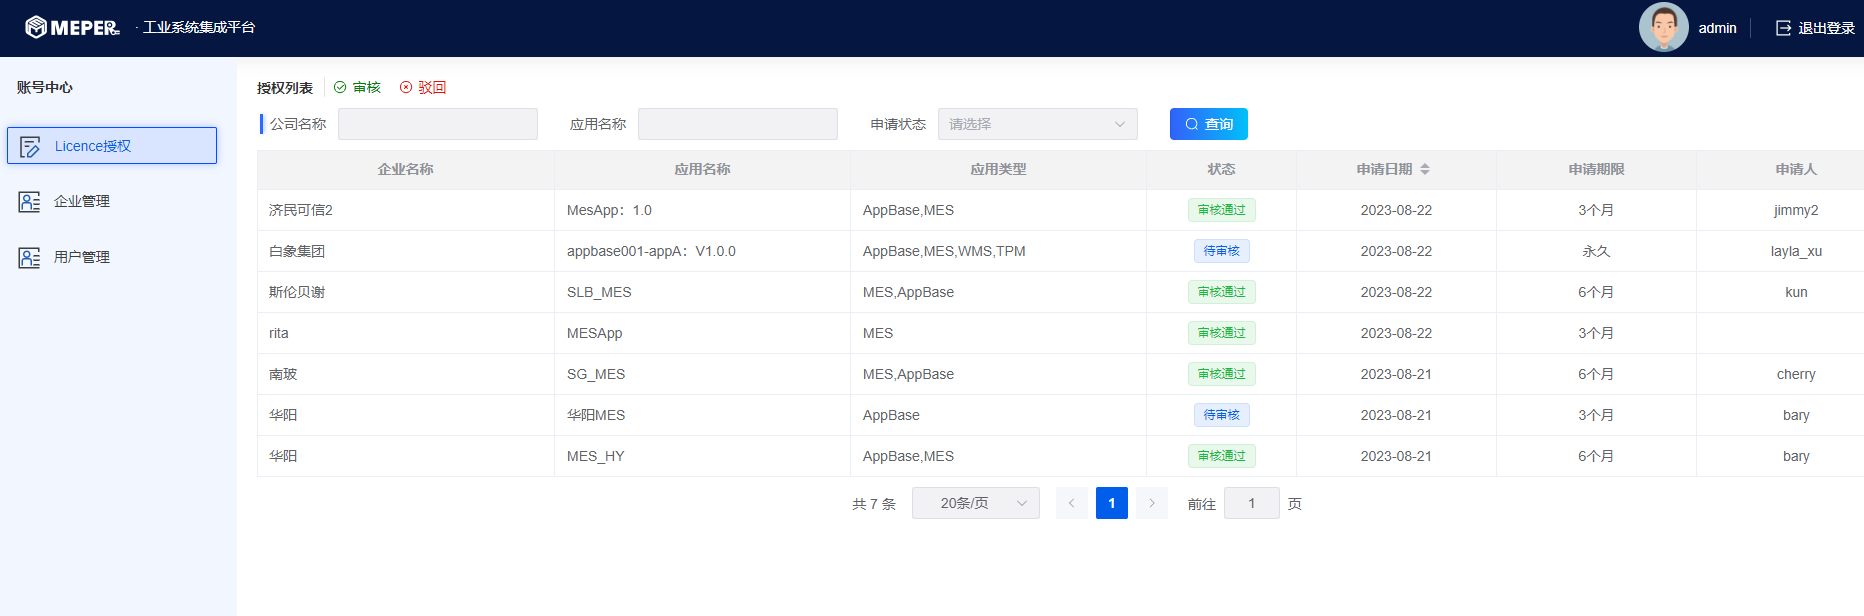Click the 用户管理 sidebar icon
This screenshot has height=616, width=1864.
(30, 258)
